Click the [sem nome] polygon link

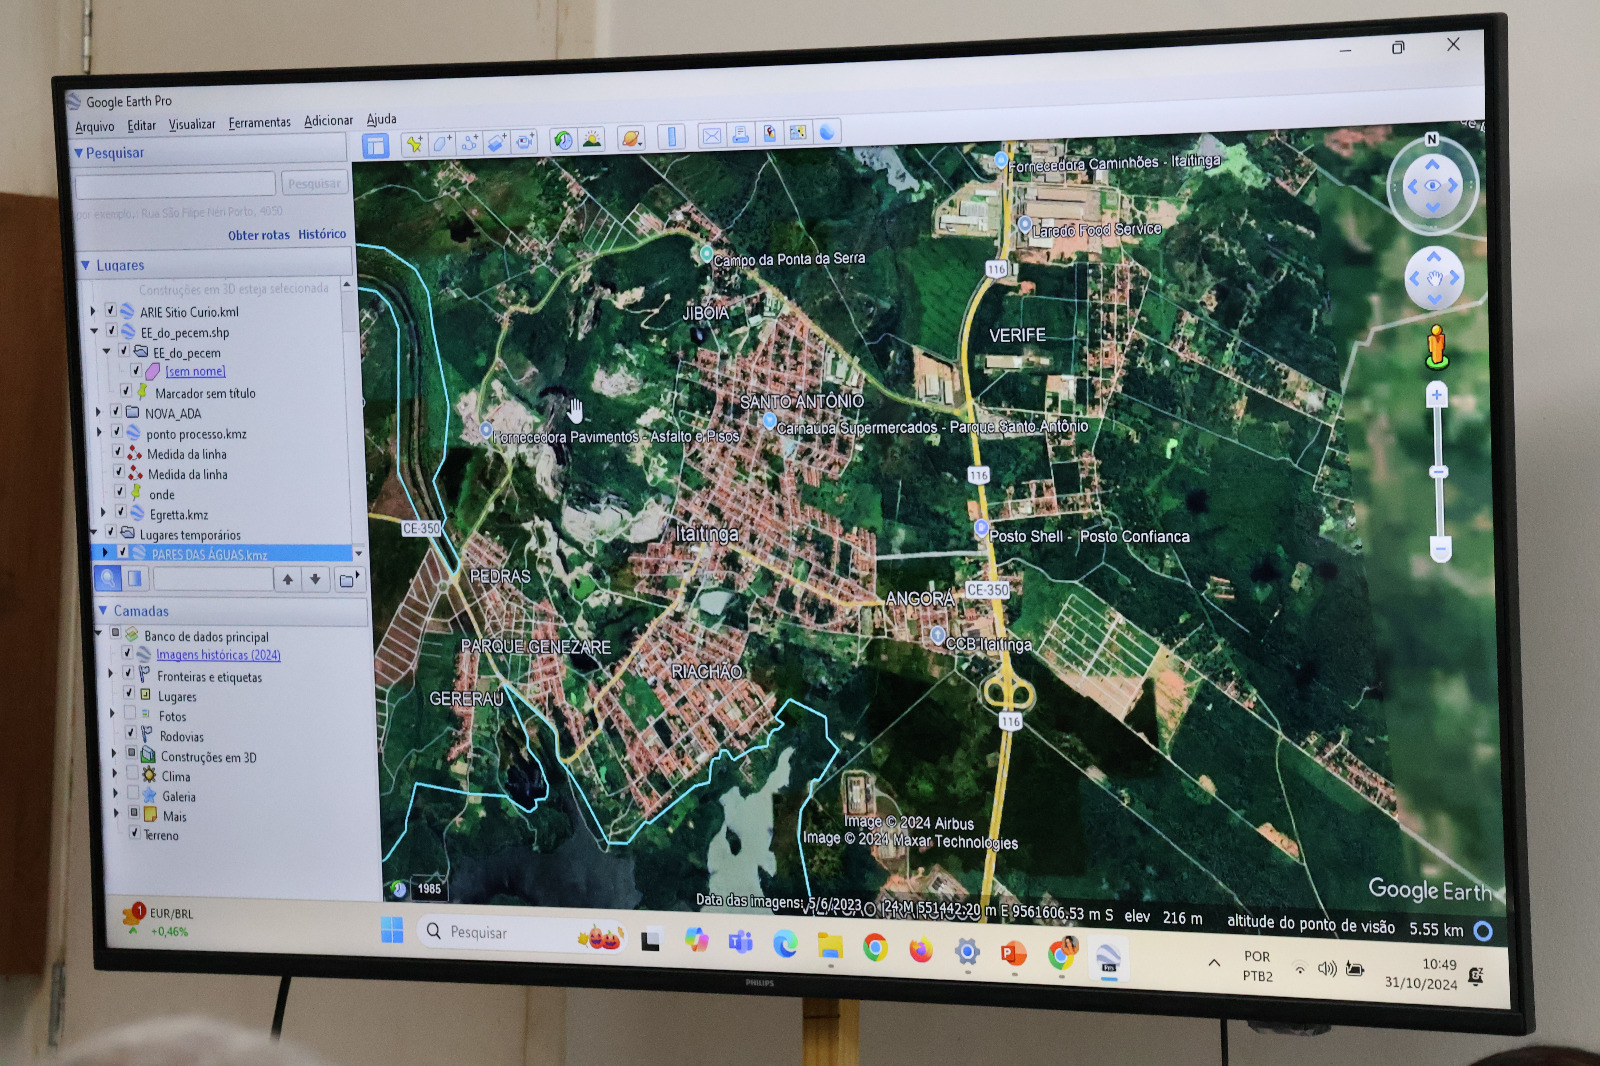[x=195, y=371]
